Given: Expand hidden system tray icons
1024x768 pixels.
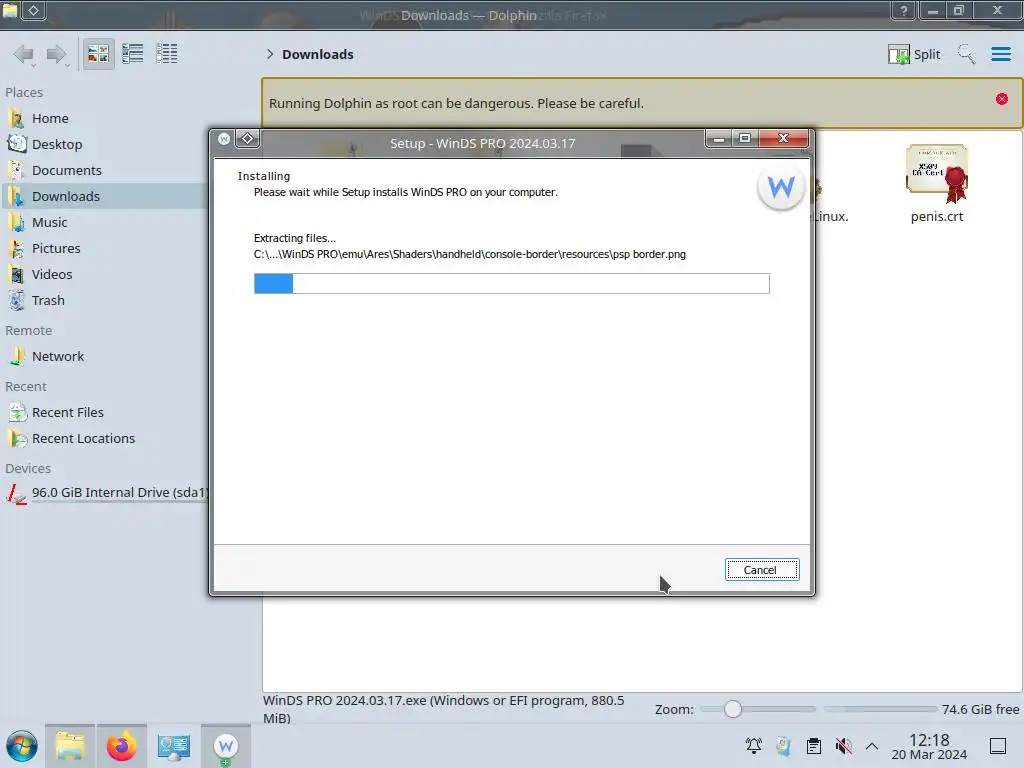Looking at the screenshot, I should coord(872,746).
